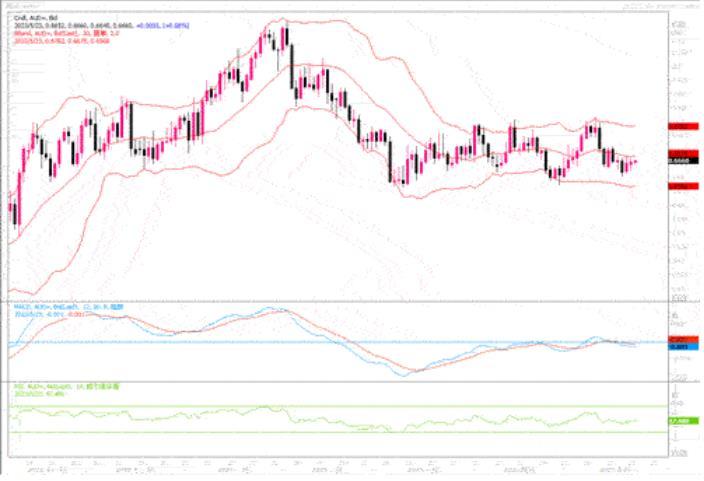Viewport: 704px width, 481px height.
Task: Click the tall black candle after the chart peak
Action: (292, 66)
